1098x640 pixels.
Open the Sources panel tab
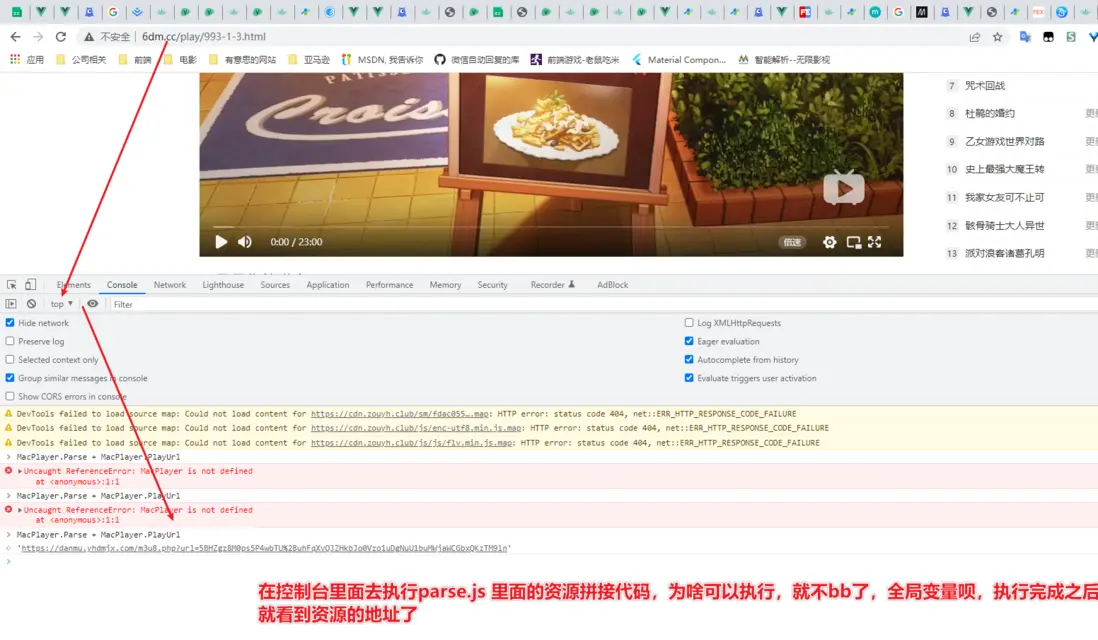(x=274, y=284)
